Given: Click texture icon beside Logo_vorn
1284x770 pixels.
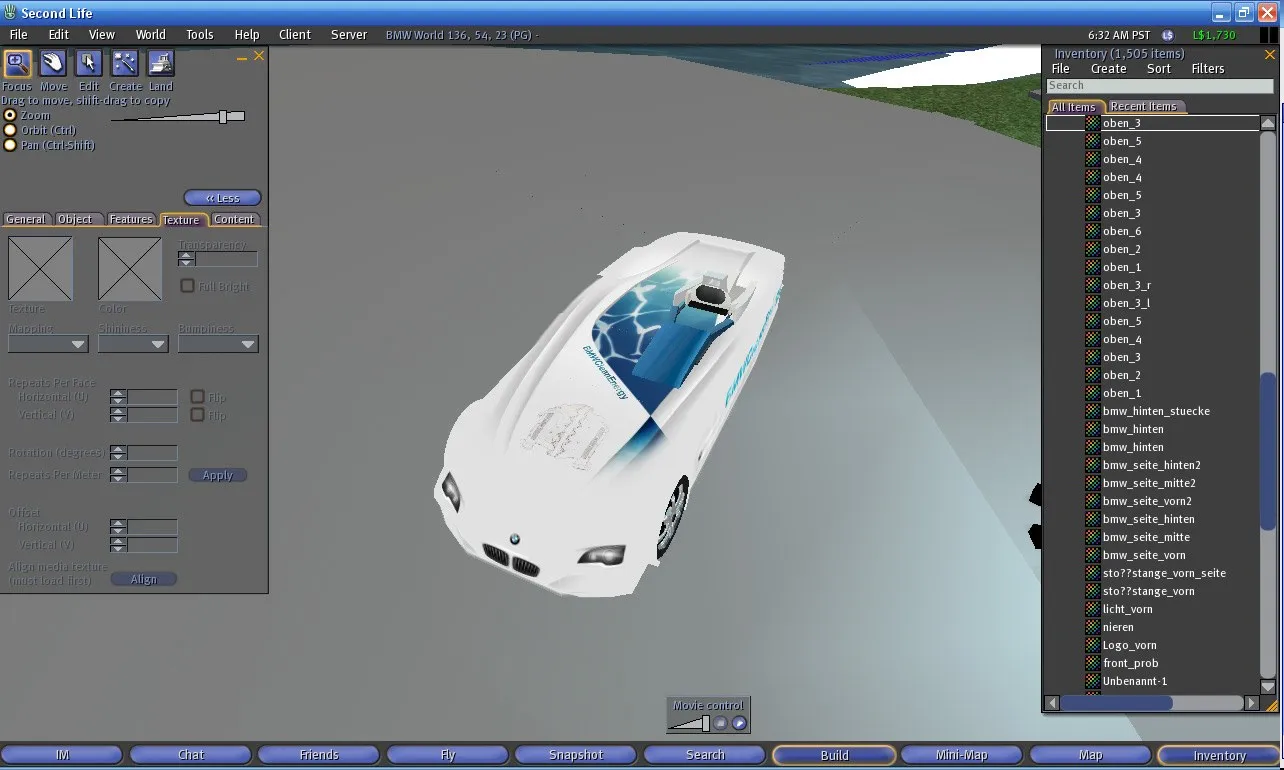Looking at the screenshot, I should [x=1092, y=645].
